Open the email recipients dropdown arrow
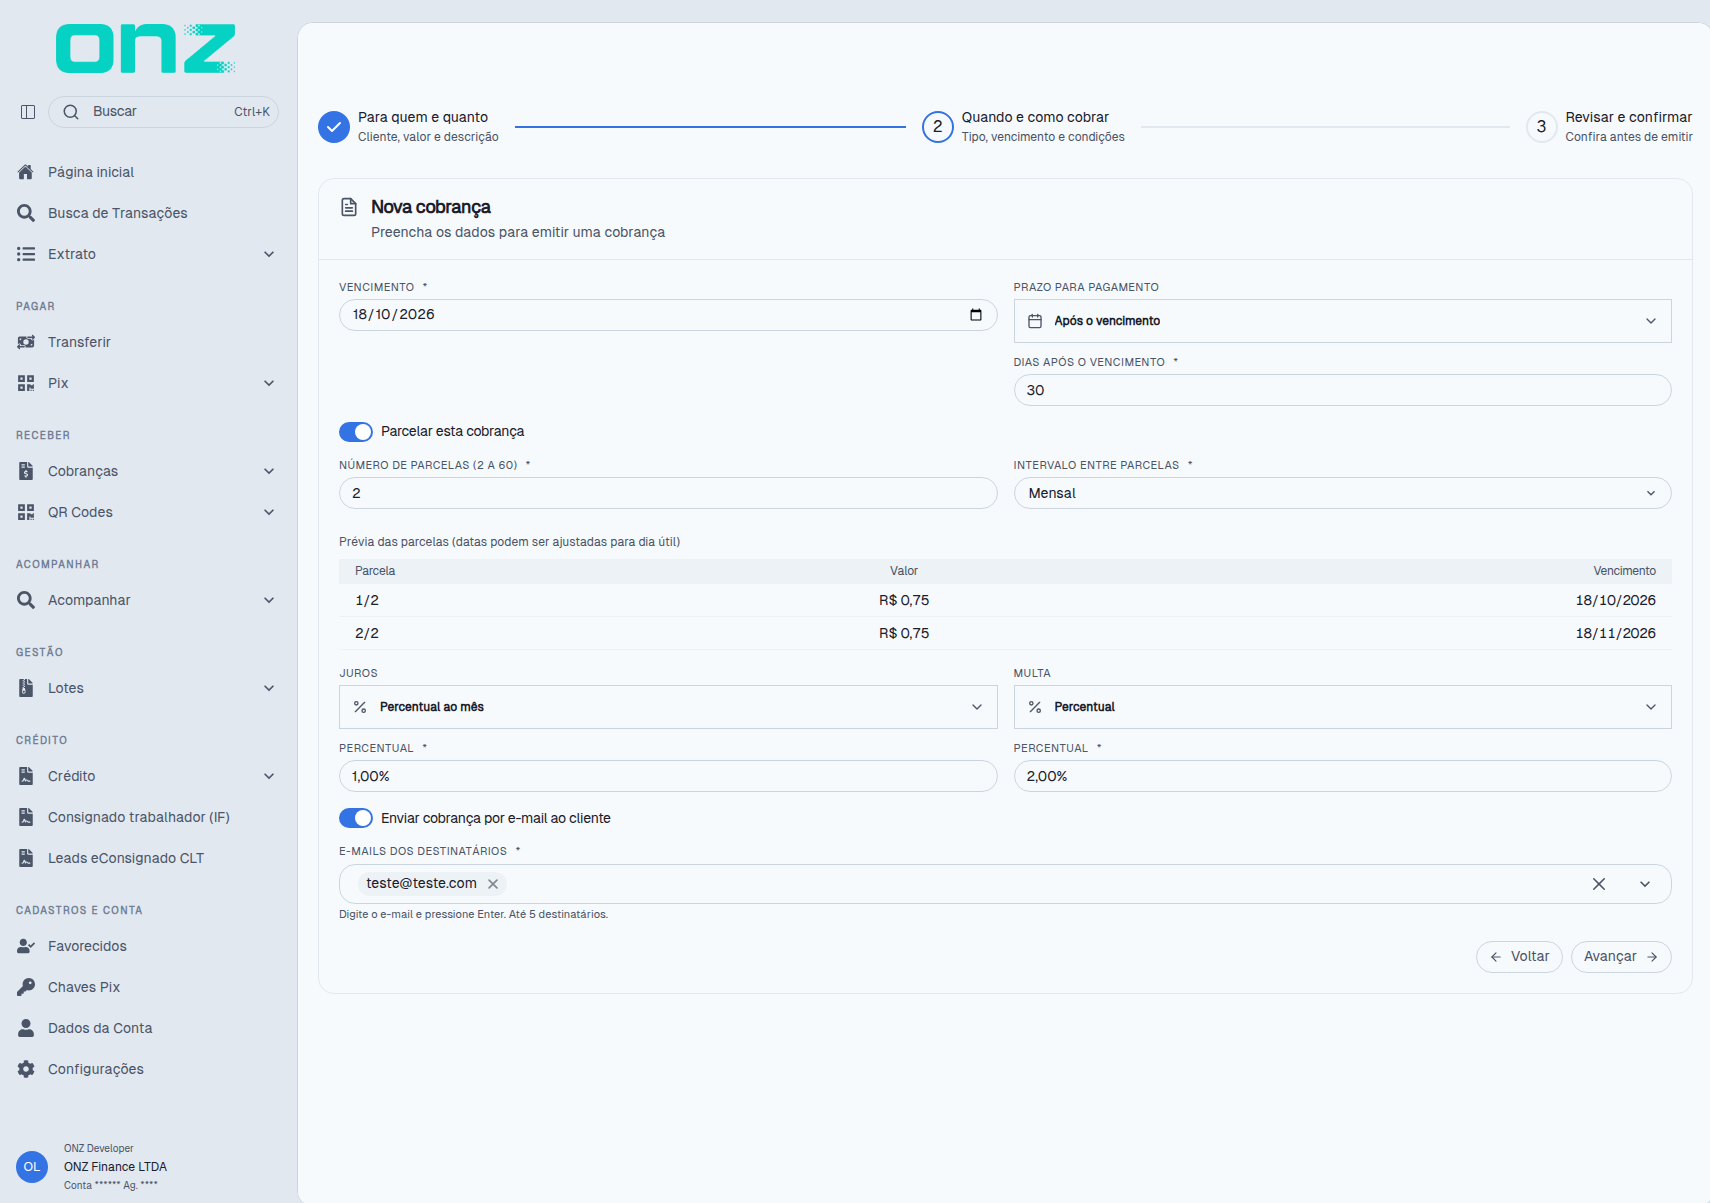Viewport: 1710px width, 1203px height. click(x=1645, y=884)
